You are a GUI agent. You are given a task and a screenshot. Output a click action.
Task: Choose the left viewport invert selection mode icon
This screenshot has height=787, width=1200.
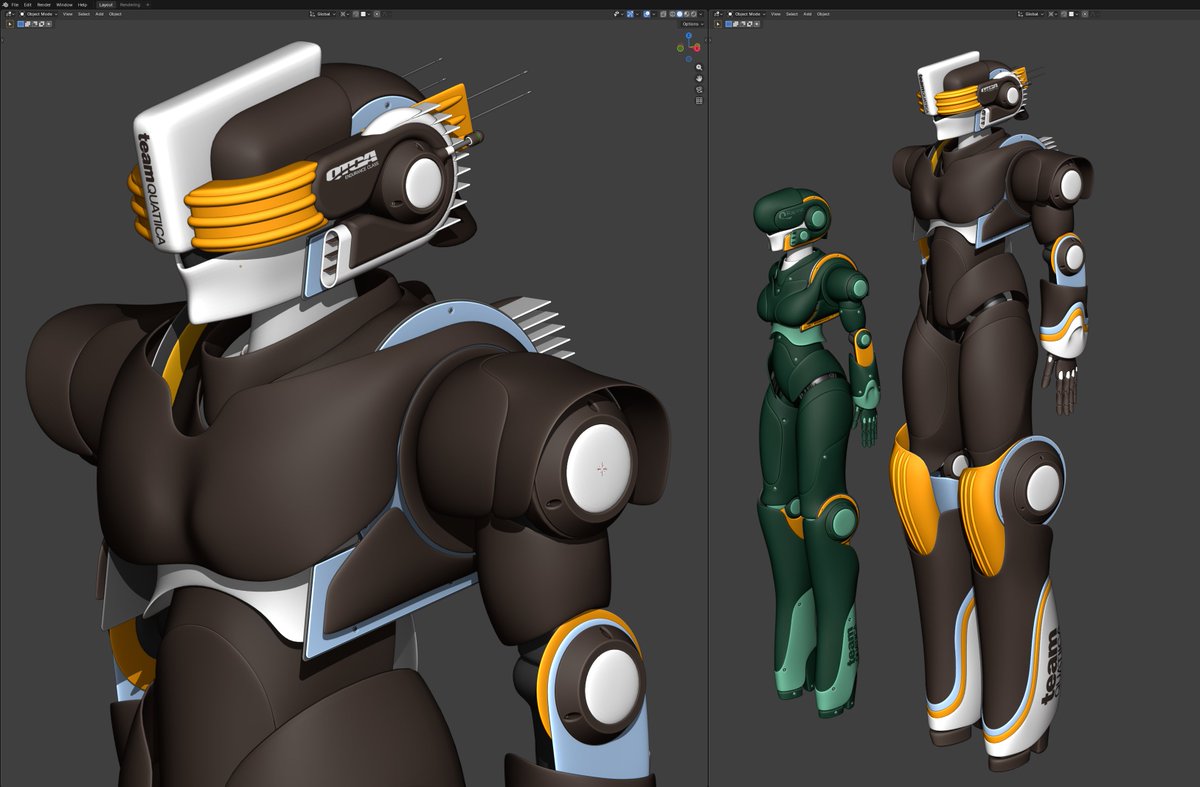42,24
